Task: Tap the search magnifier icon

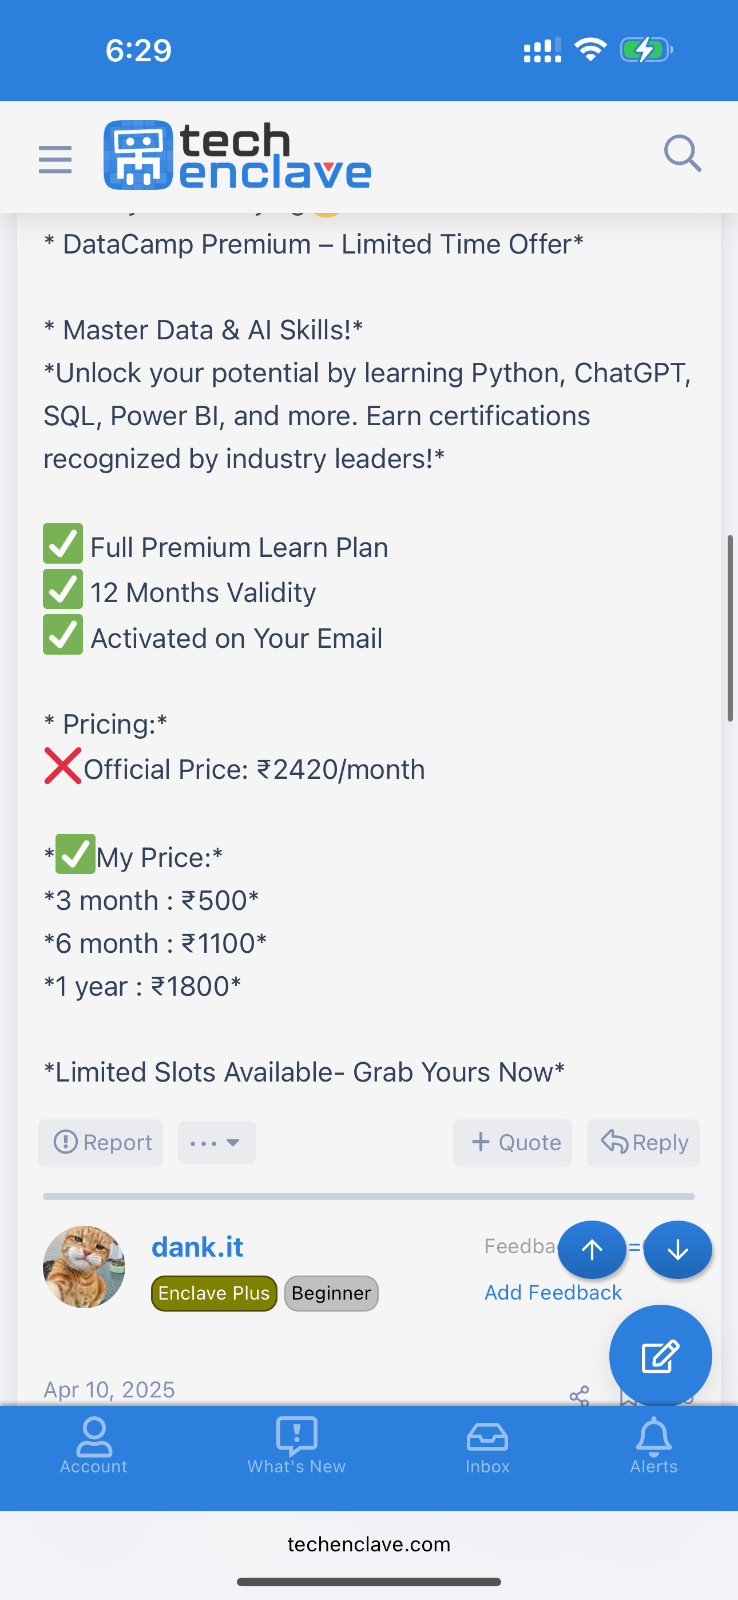Action: point(682,154)
